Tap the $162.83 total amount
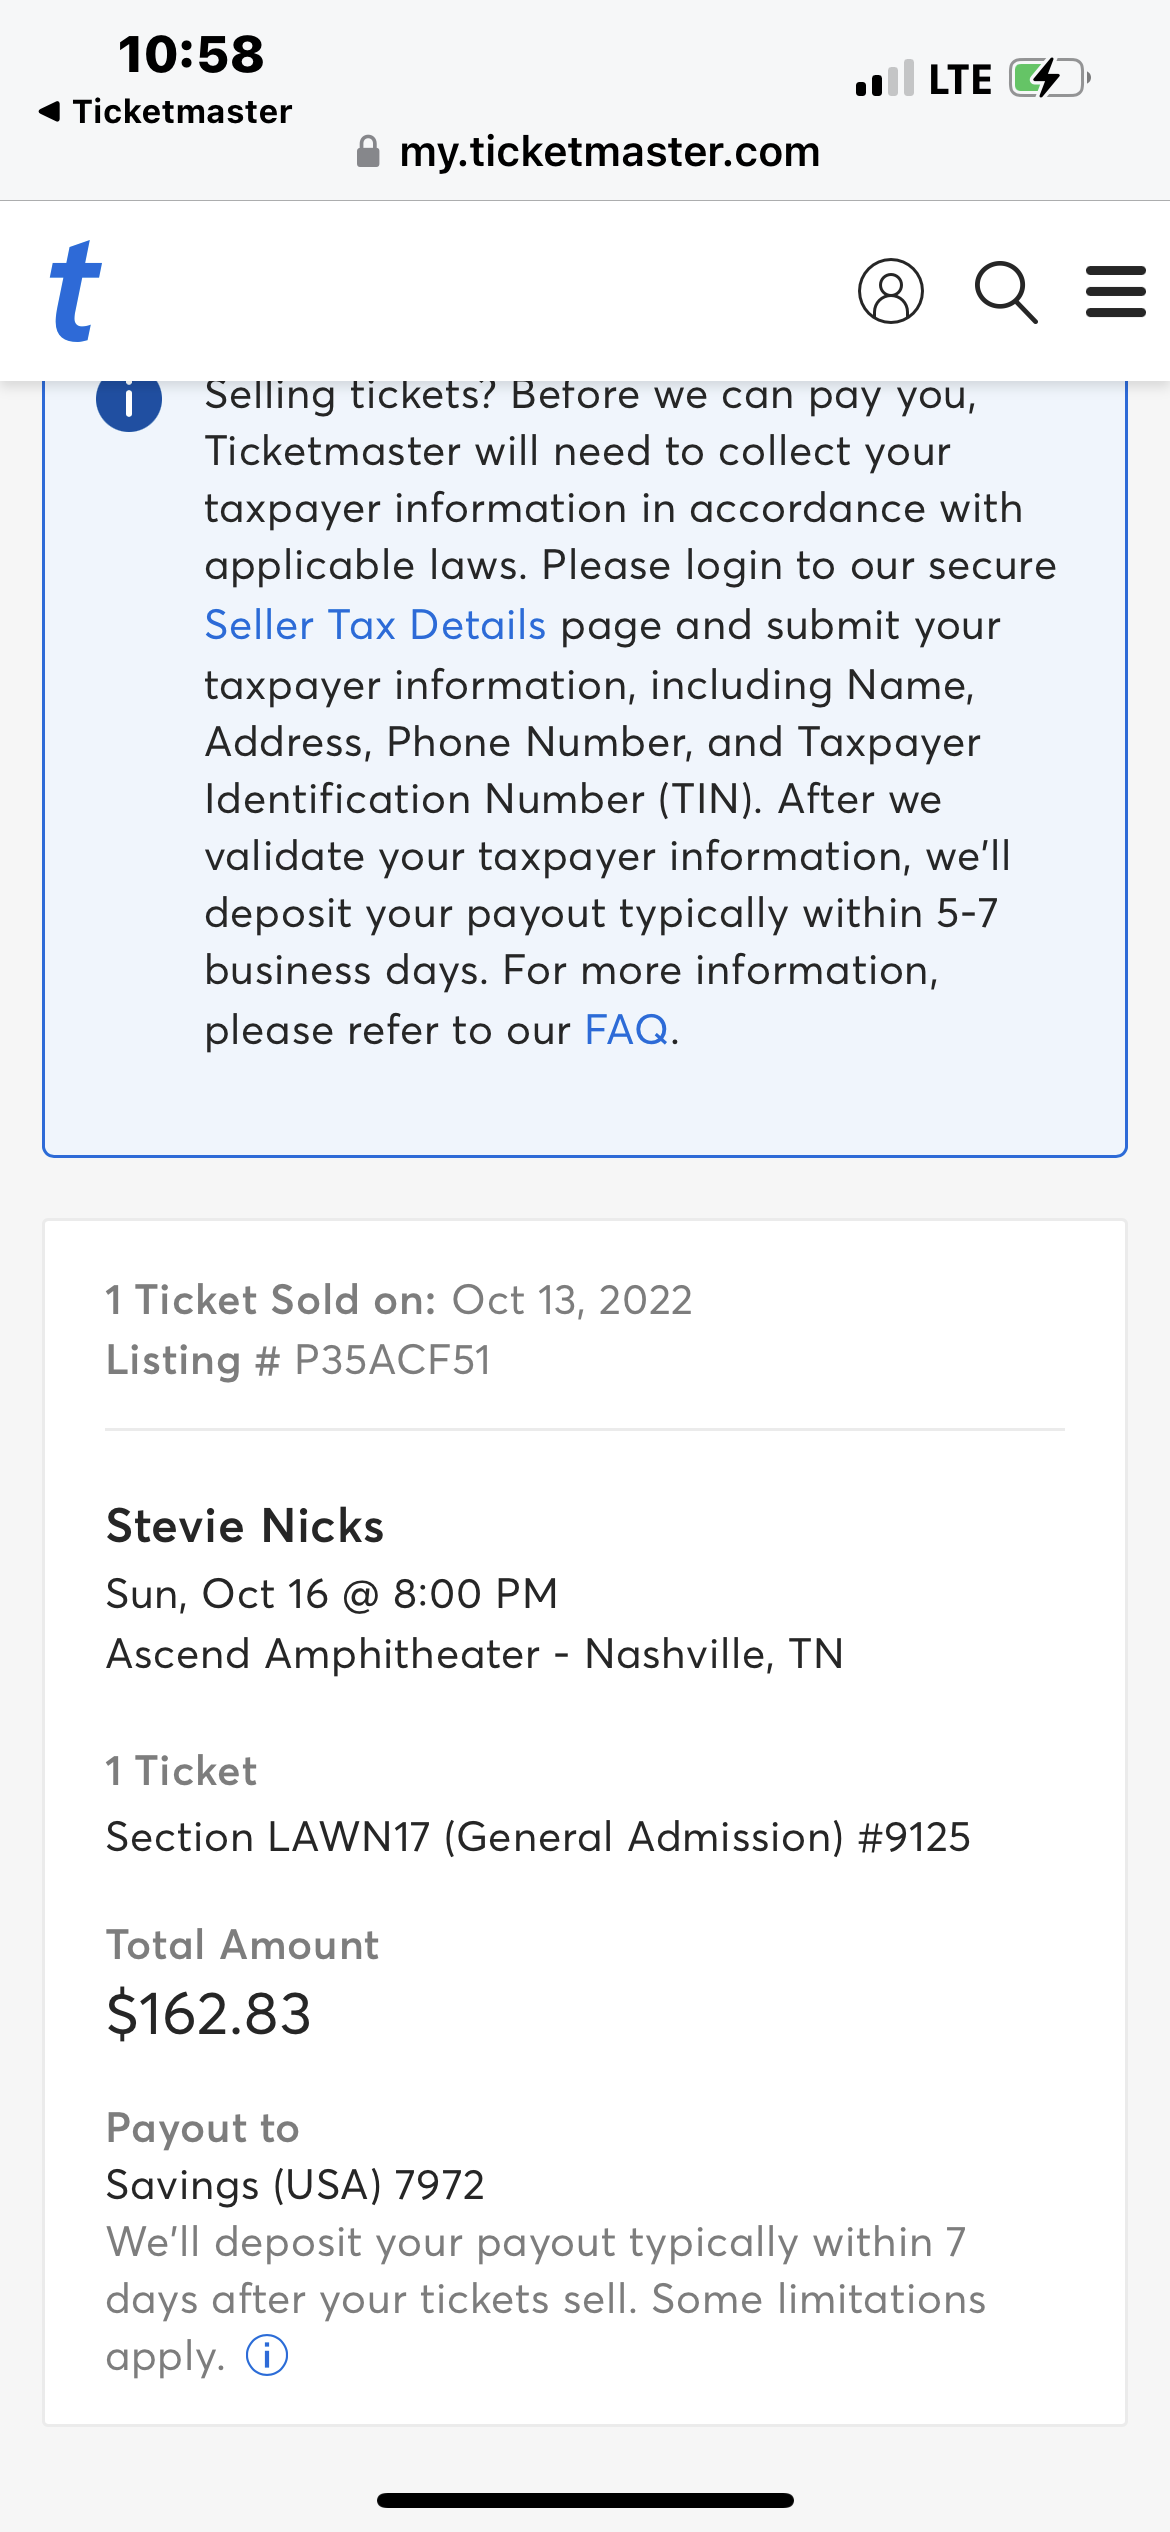Image resolution: width=1170 pixels, height=2532 pixels. pos(209,2013)
